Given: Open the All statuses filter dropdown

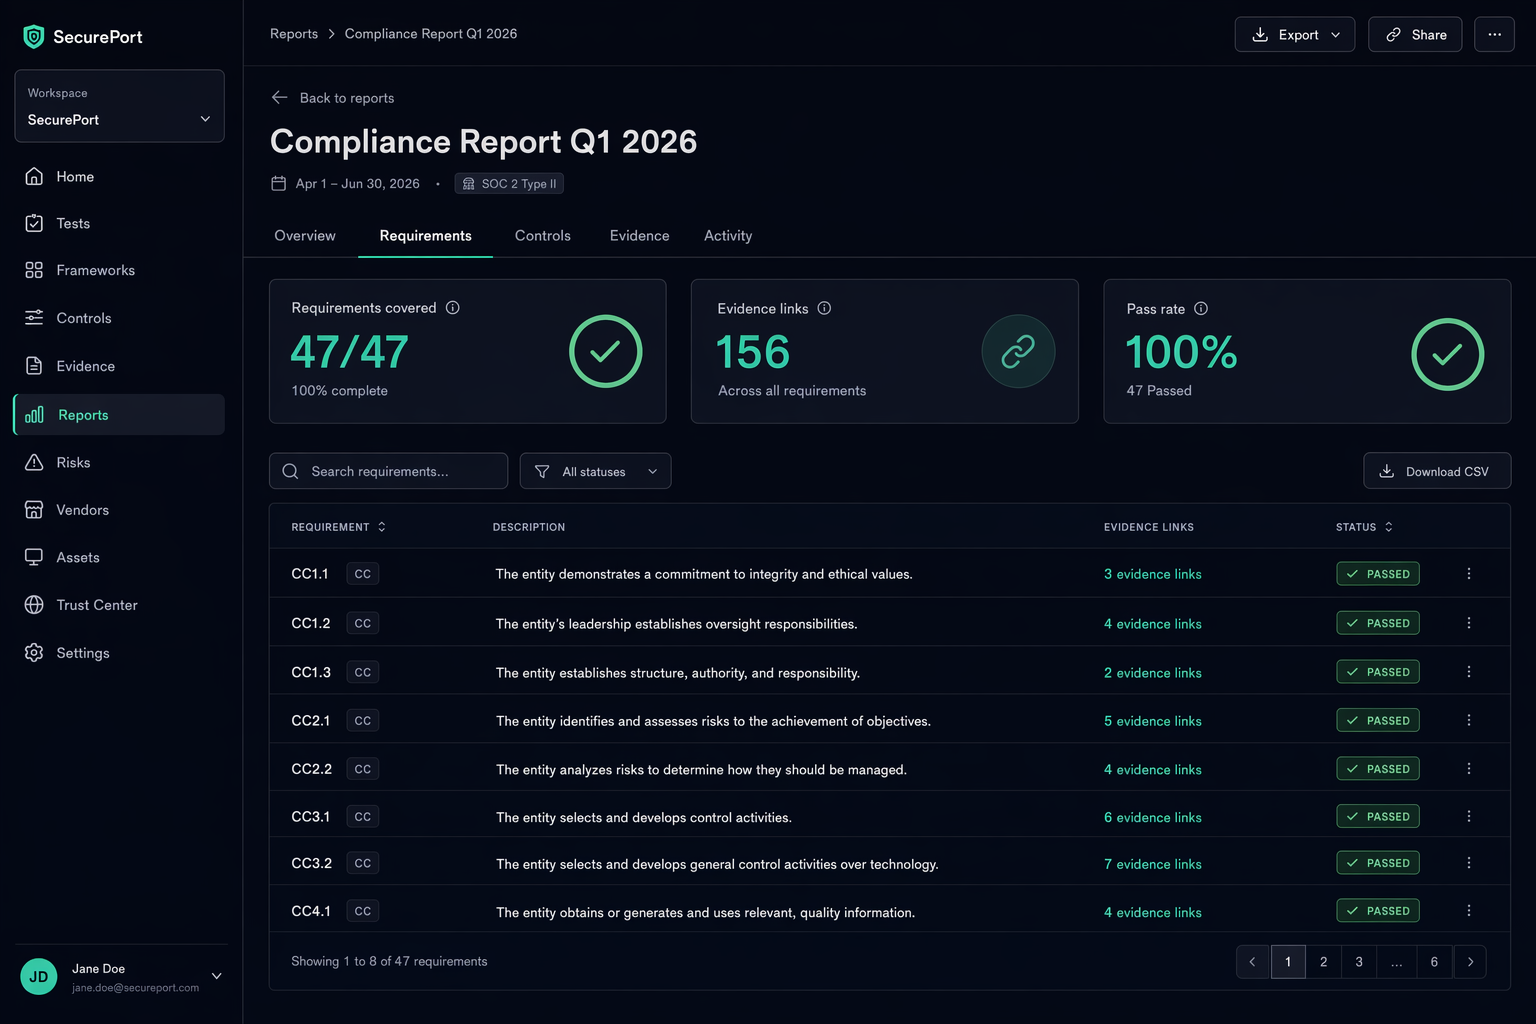Looking at the screenshot, I should [595, 471].
